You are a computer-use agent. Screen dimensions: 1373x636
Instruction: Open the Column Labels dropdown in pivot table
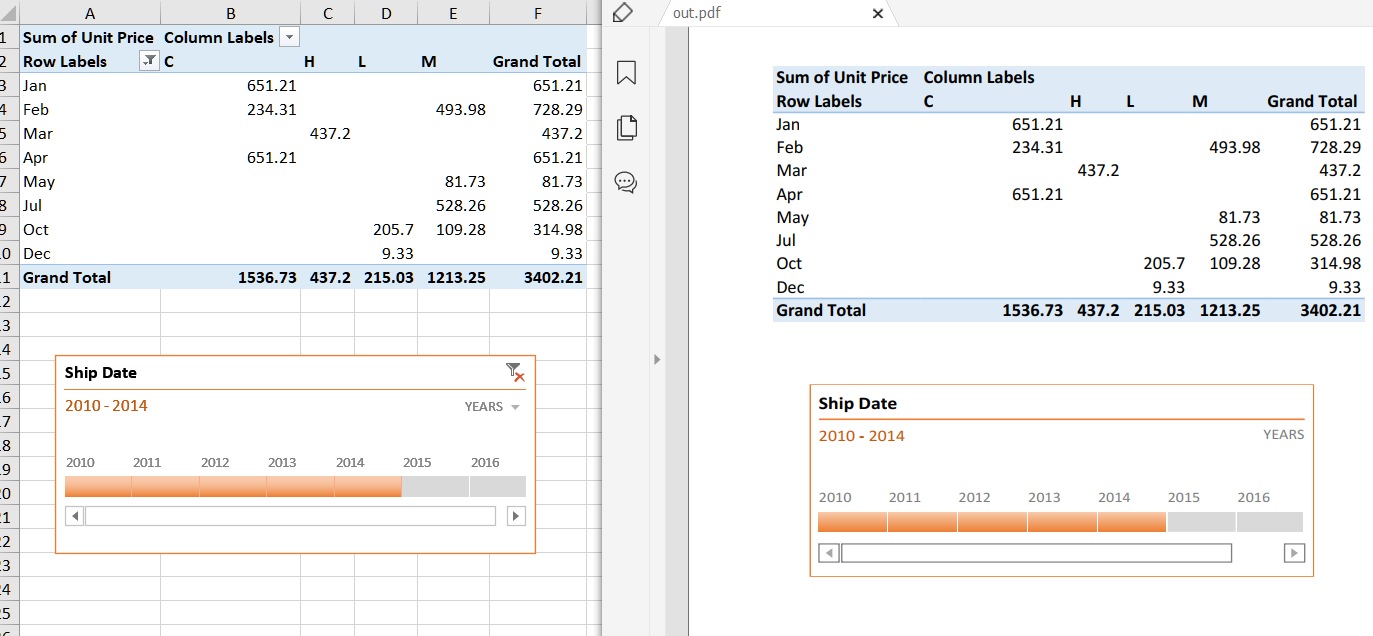pos(289,37)
